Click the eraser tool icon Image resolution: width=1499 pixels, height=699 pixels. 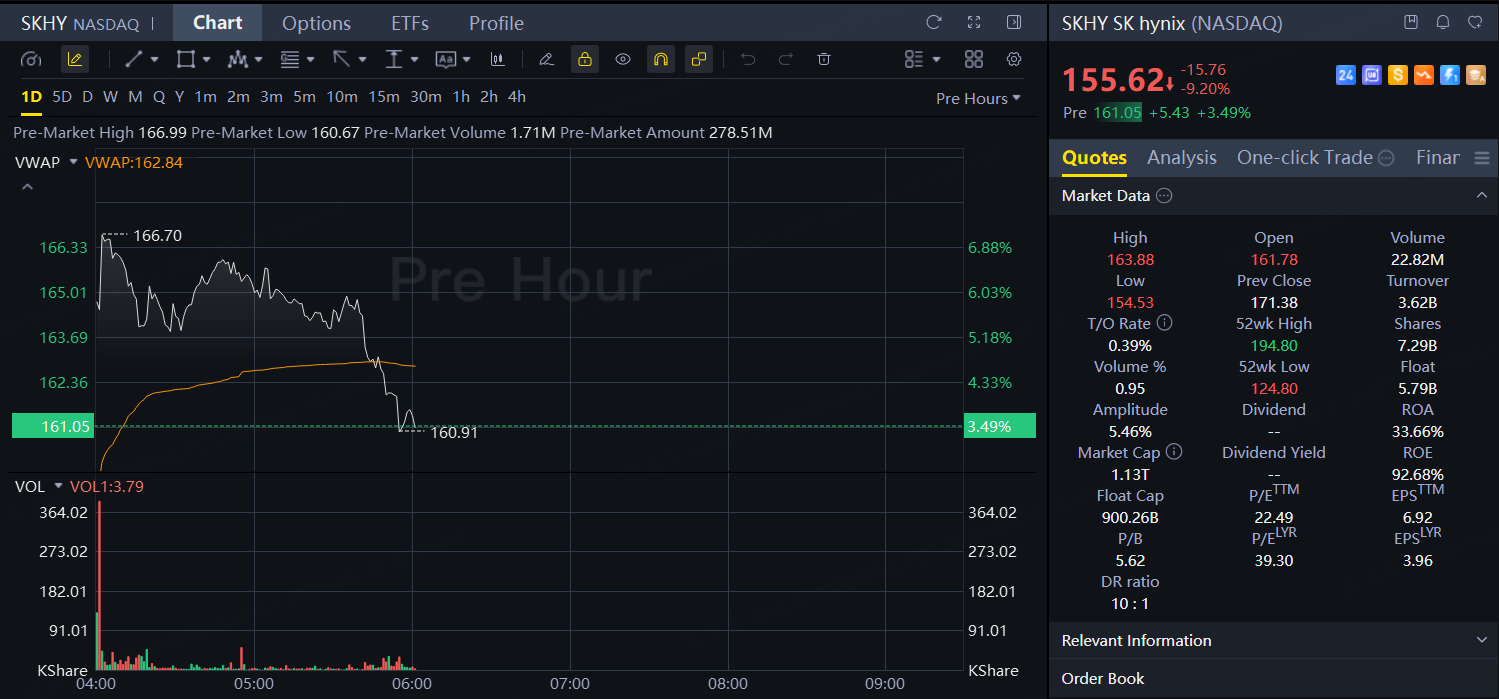pyautogui.click(x=546, y=59)
